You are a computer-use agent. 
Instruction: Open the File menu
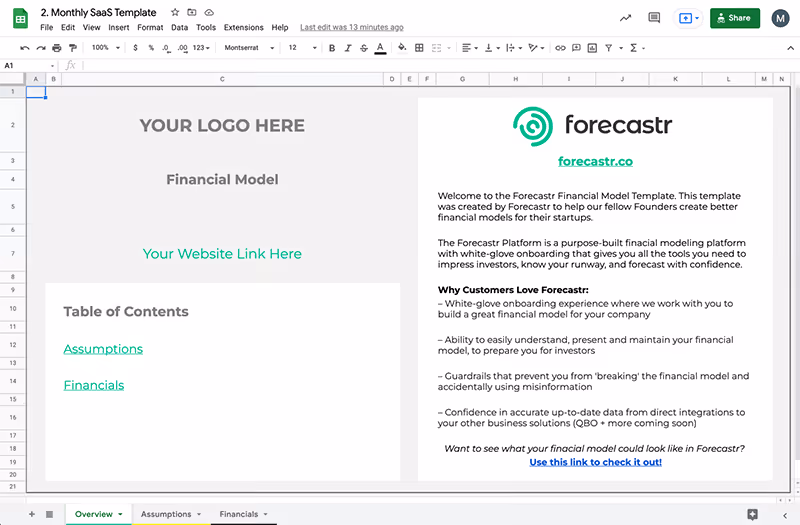(46, 28)
